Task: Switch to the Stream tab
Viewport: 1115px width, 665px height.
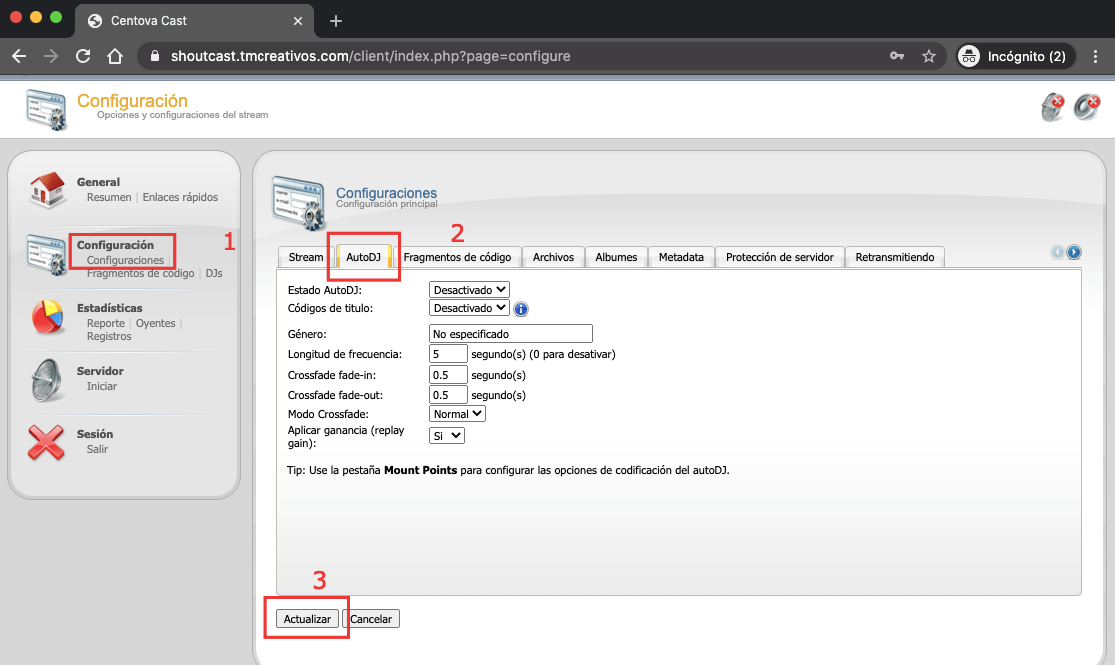Action: click(306, 257)
